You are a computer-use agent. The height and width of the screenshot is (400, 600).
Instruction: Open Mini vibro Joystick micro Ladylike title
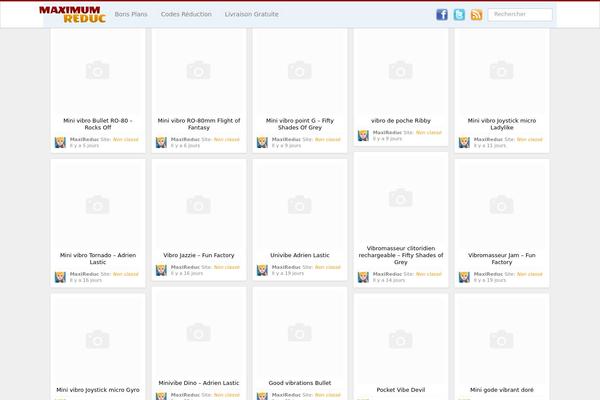[502, 124]
